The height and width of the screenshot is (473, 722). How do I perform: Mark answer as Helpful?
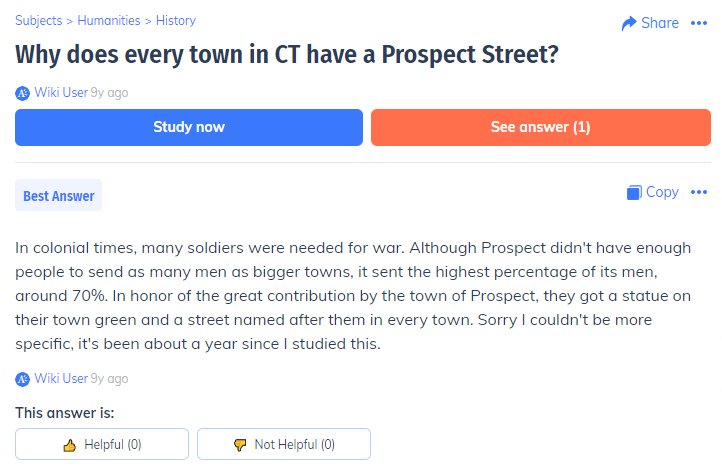[102, 444]
